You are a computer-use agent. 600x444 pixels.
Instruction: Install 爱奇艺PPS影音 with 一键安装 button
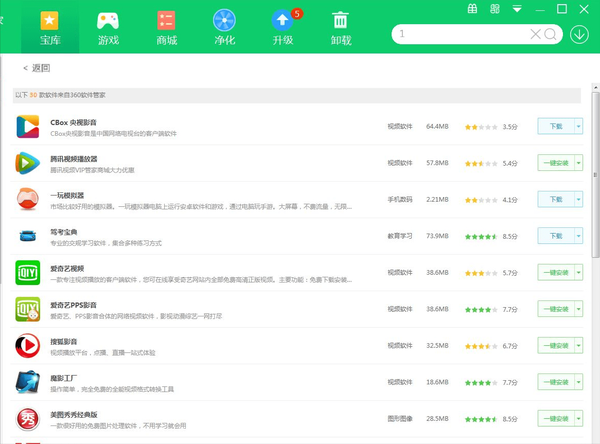pos(556,309)
